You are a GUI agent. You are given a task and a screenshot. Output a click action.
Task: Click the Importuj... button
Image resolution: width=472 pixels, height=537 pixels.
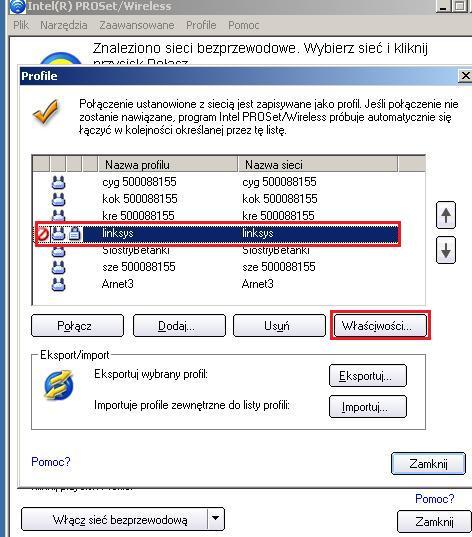tap(368, 407)
